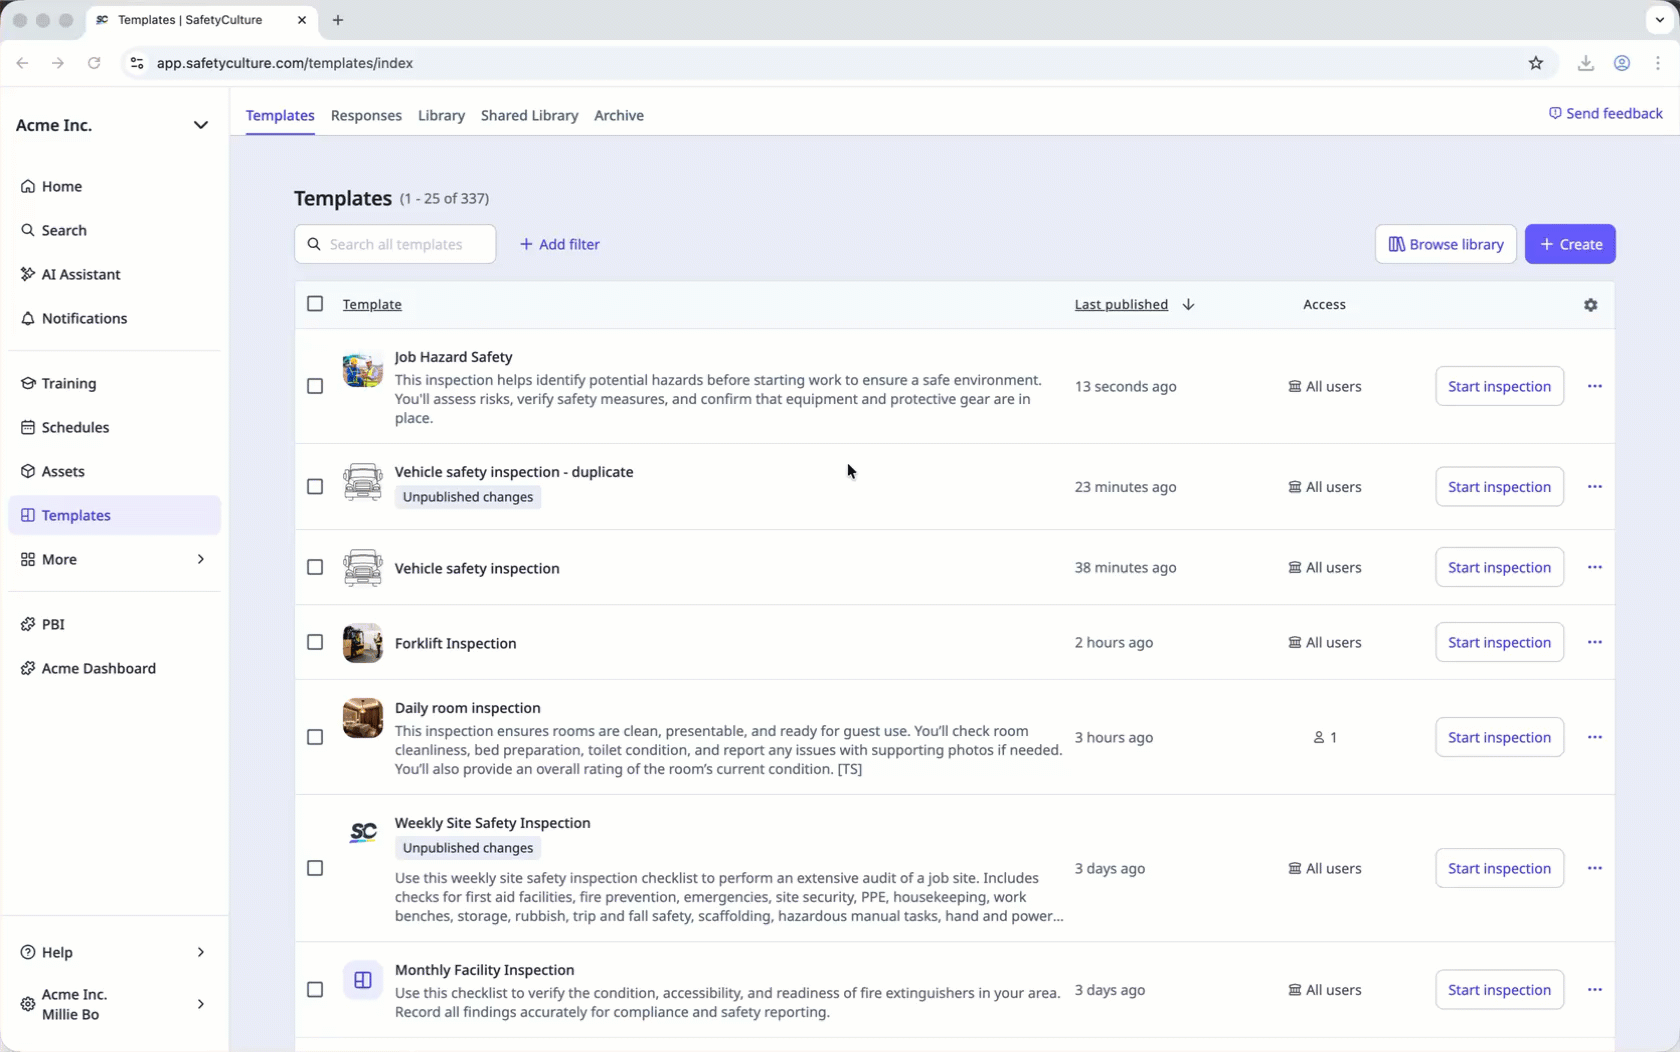Screen dimensions: 1680x1052
Task: Switch to the Responses tab
Action: point(366,115)
